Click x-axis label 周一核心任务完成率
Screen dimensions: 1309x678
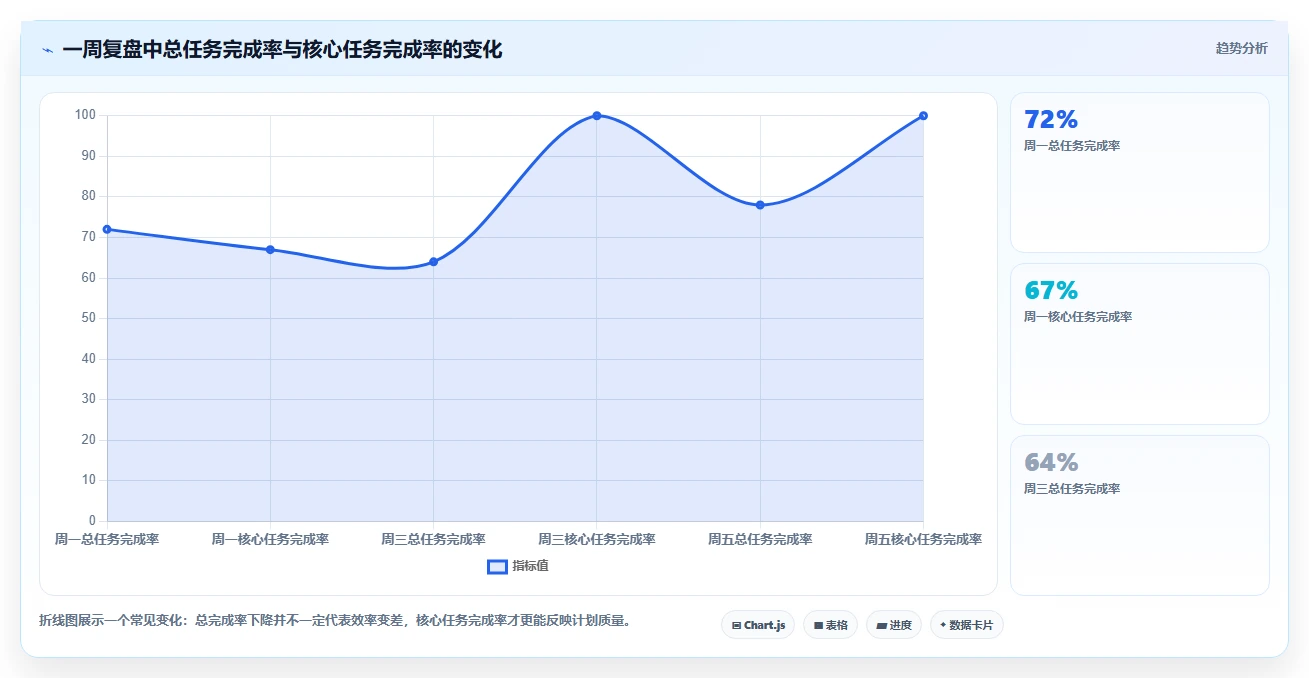pos(270,539)
